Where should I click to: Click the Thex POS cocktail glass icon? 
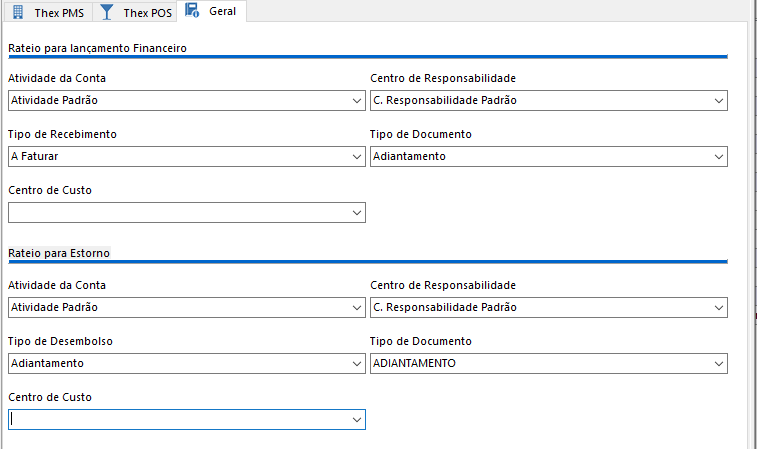click(107, 12)
